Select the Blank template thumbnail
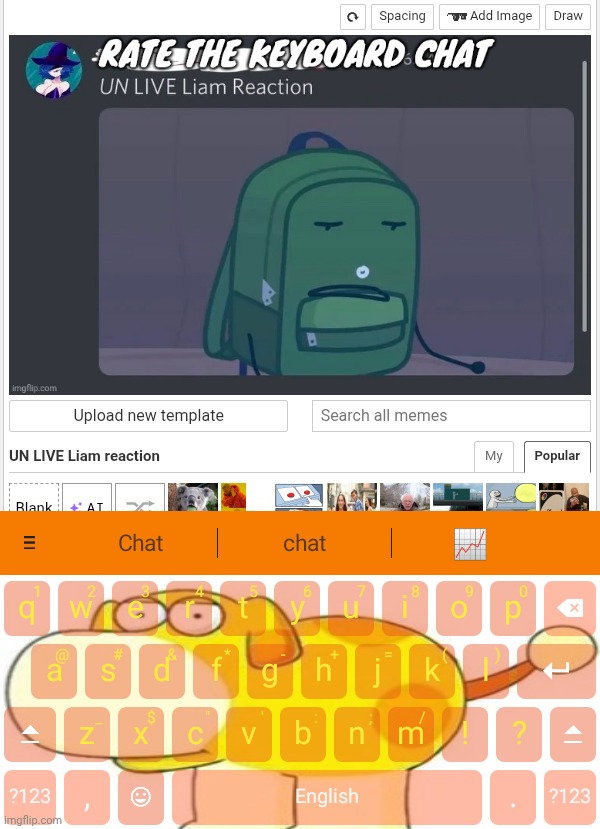Viewport: 600px width, 829px height. coord(34,498)
